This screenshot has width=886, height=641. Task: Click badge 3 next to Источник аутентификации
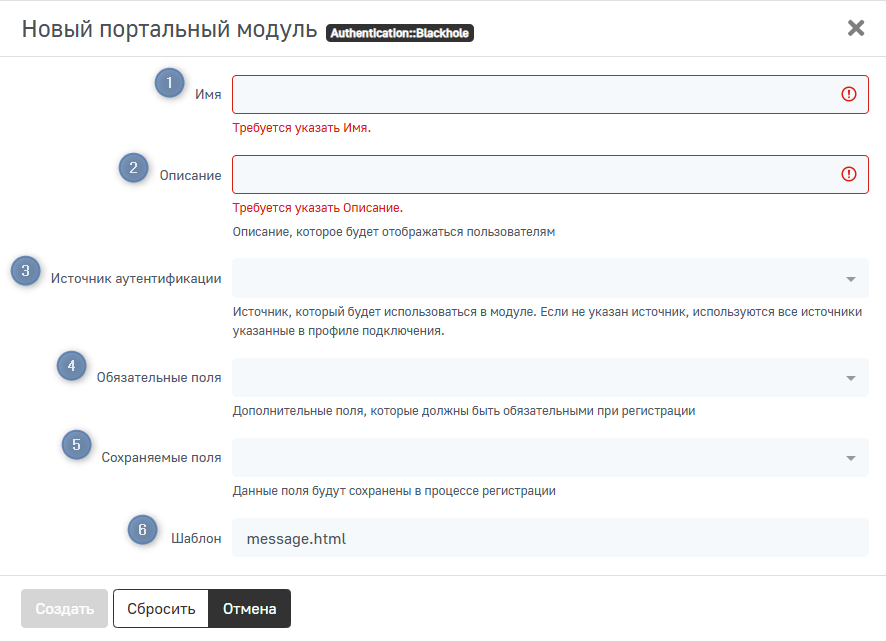26,271
